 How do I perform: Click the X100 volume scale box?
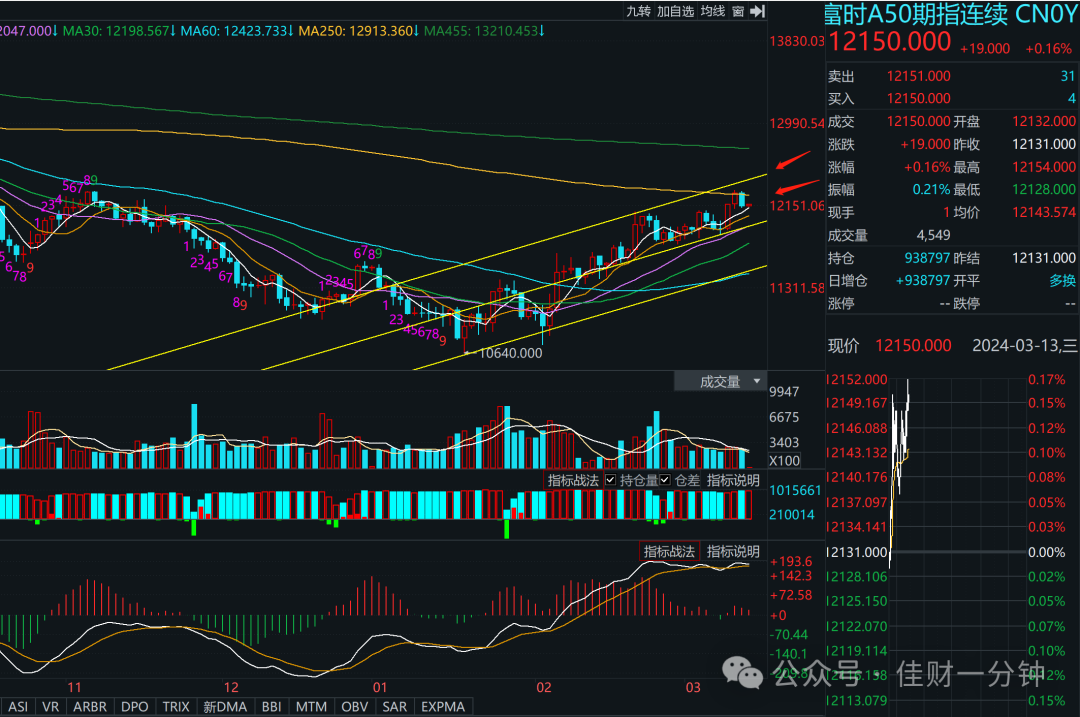click(785, 461)
